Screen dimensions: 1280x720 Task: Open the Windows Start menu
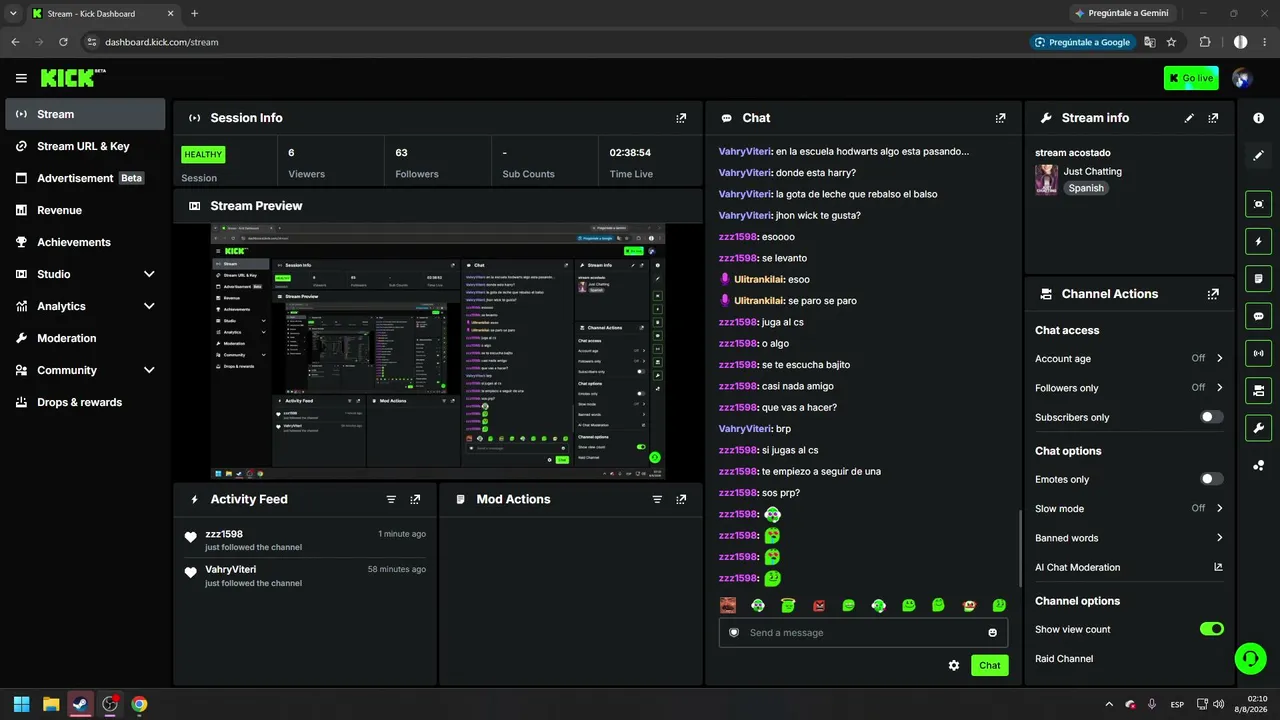point(21,704)
